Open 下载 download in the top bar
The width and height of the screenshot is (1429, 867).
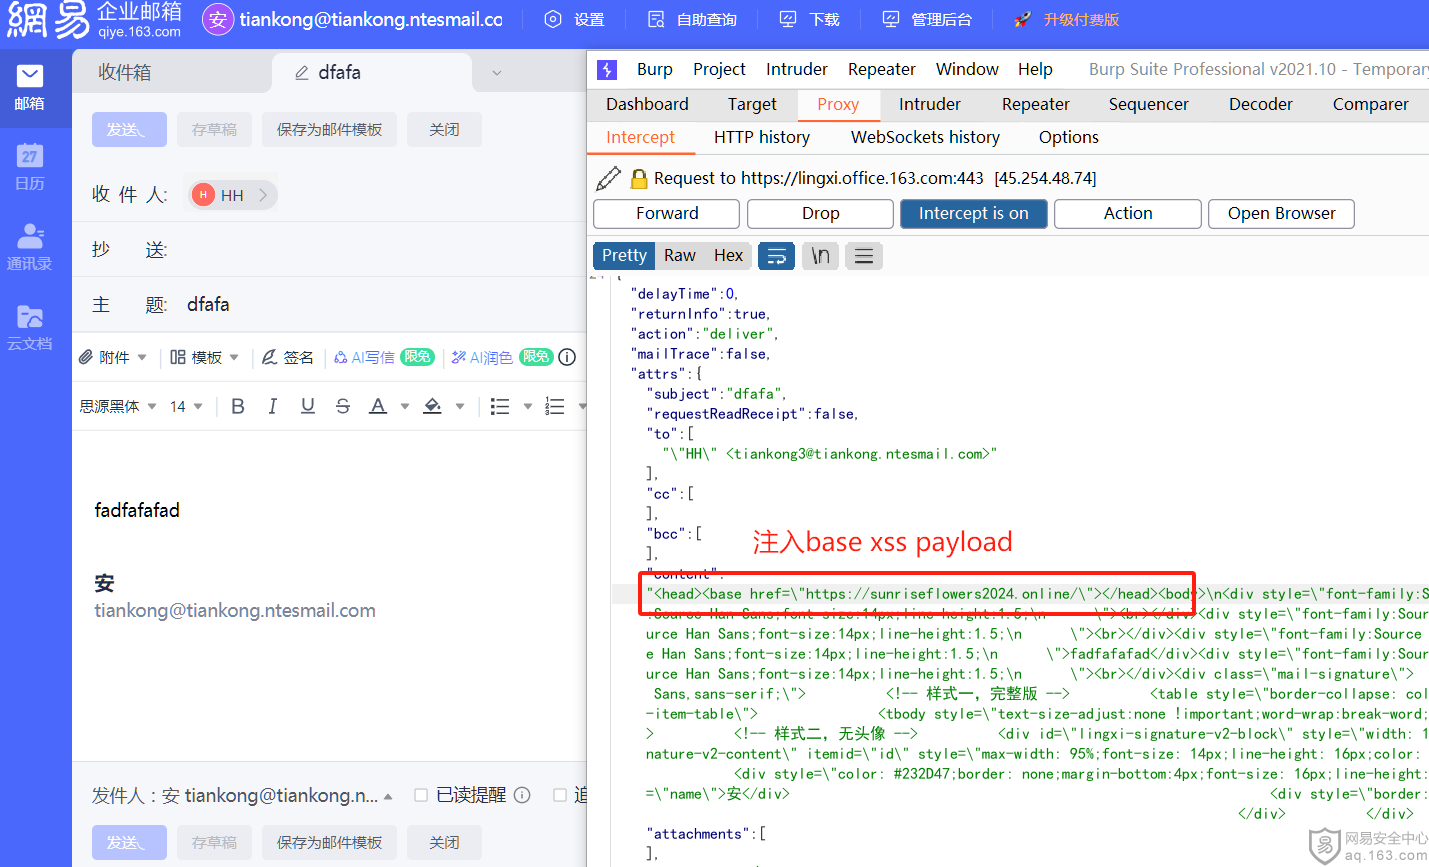[x=809, y=19]
